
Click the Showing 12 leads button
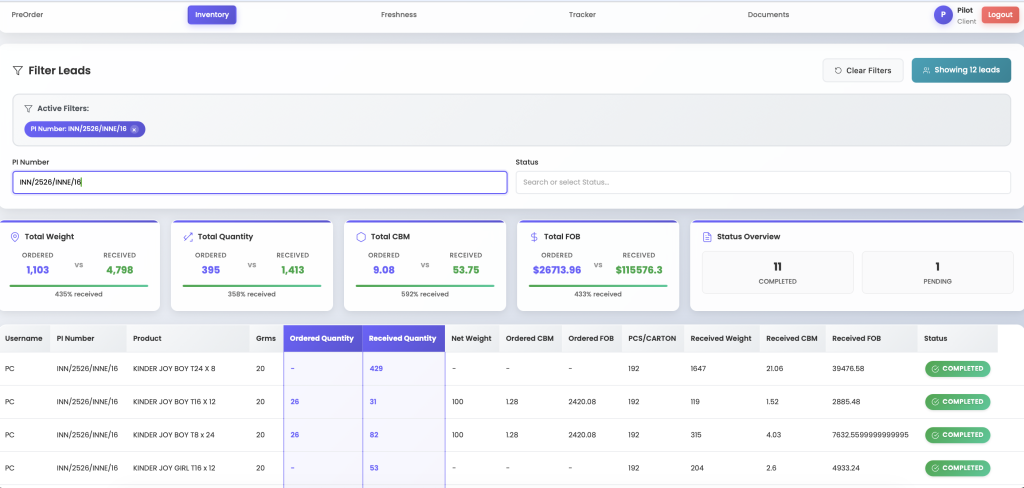click(x=961, y=70)
